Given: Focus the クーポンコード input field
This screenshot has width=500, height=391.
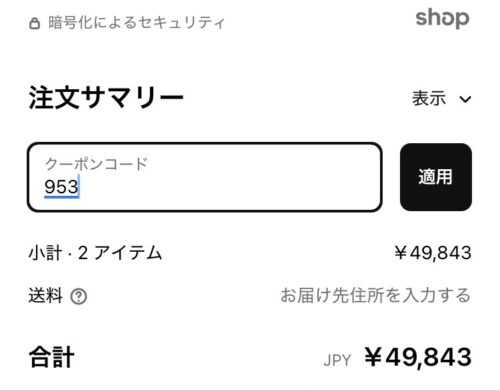Looking at the screenshot, I should 204,177.
